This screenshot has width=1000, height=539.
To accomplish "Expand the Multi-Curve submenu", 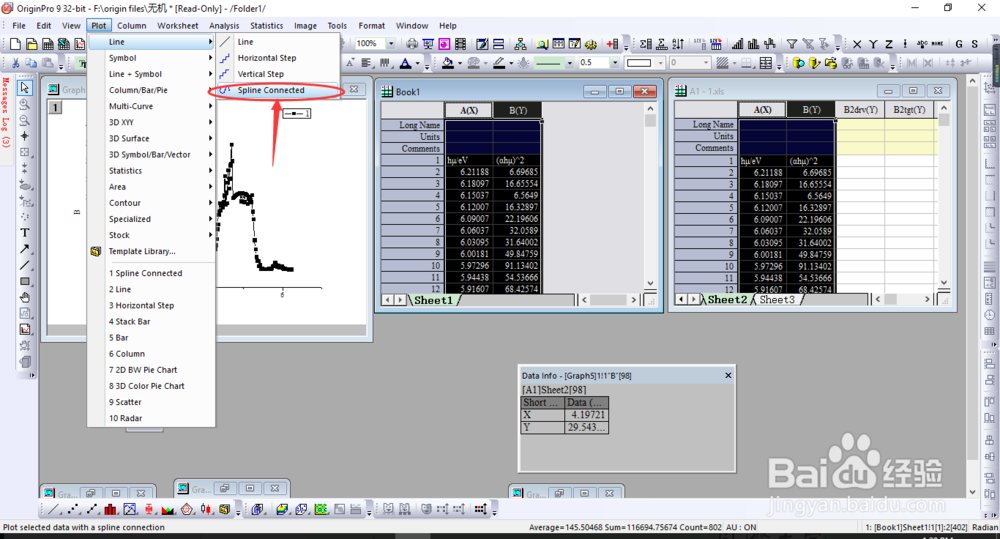I will [x=152, y=107].
